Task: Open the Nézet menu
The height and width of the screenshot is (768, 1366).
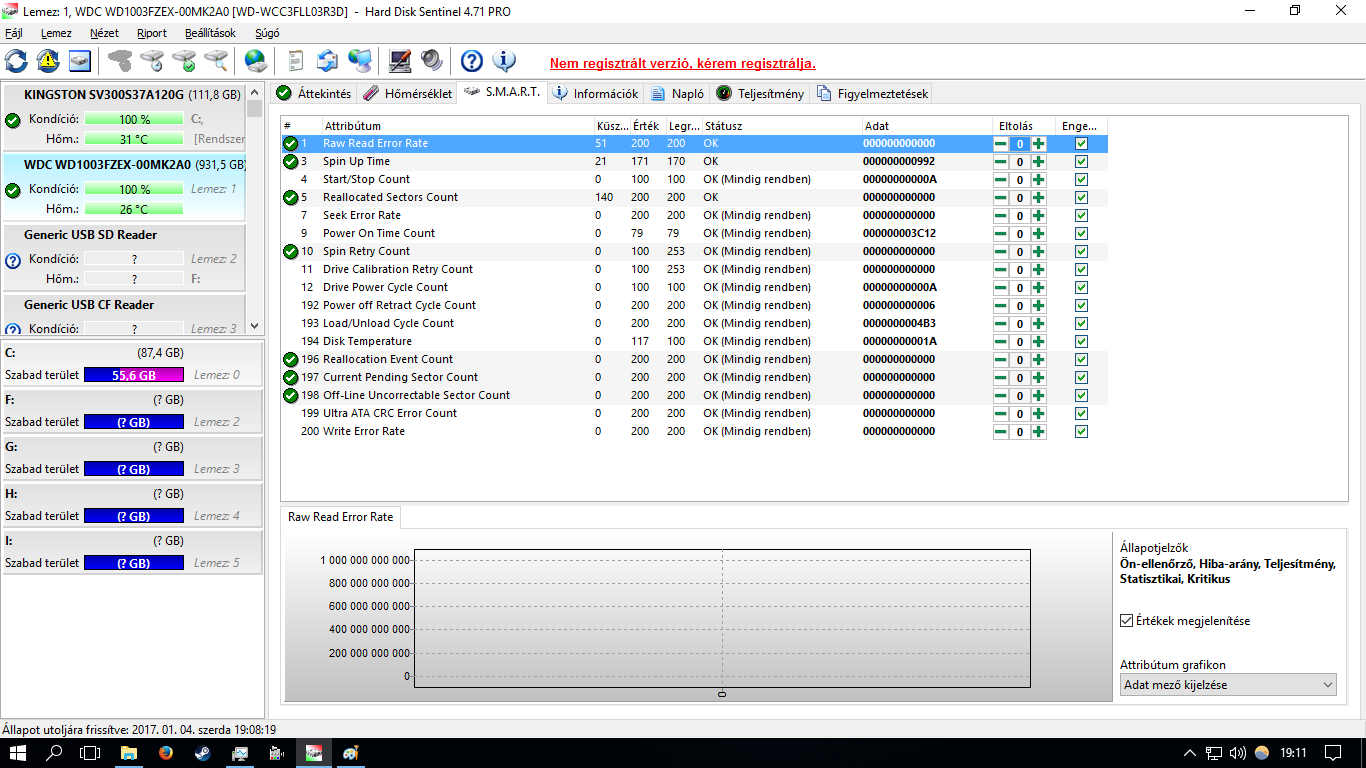Action: 104,33
